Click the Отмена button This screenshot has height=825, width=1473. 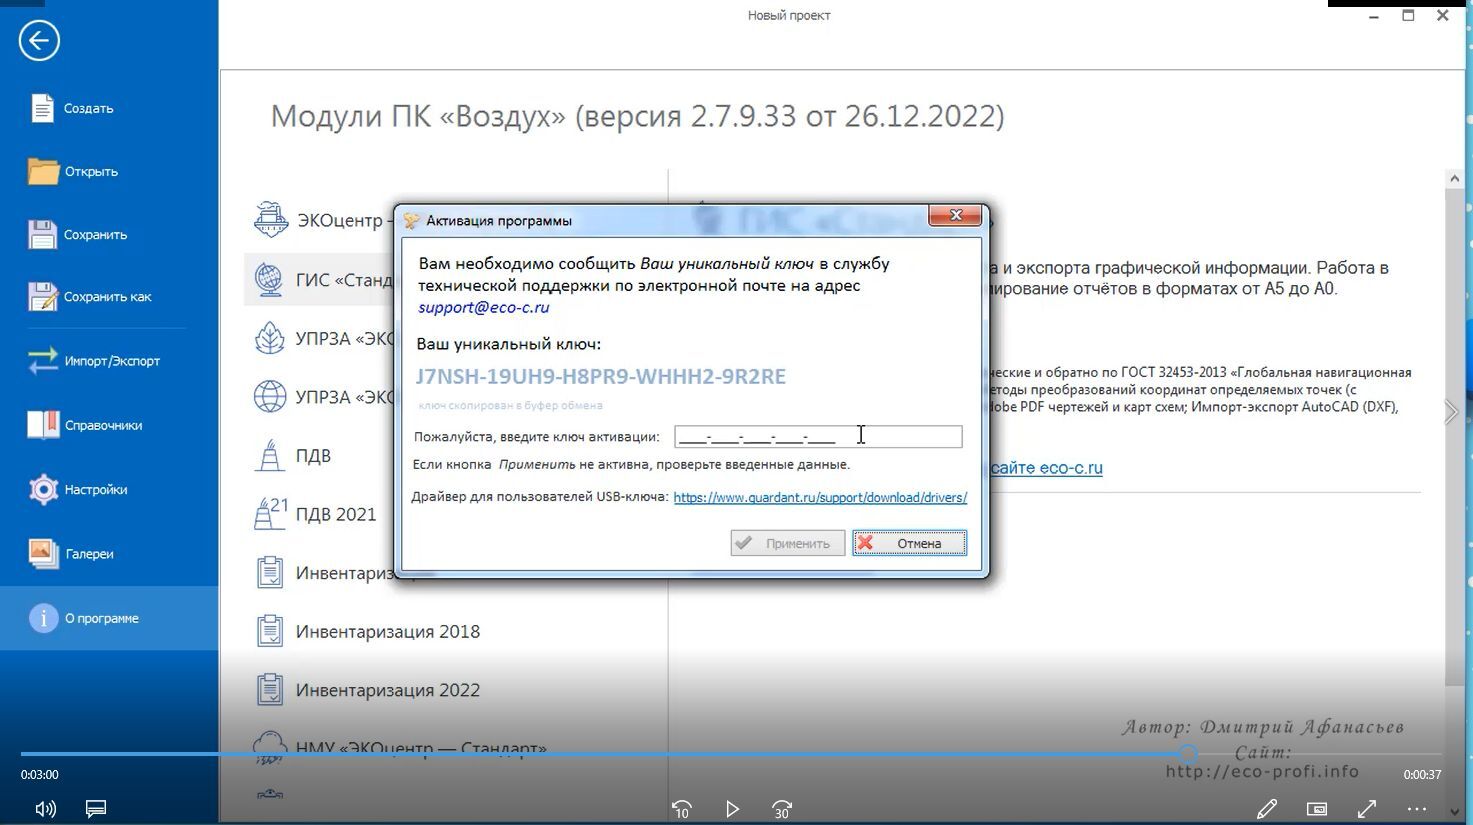click(909, 543)
